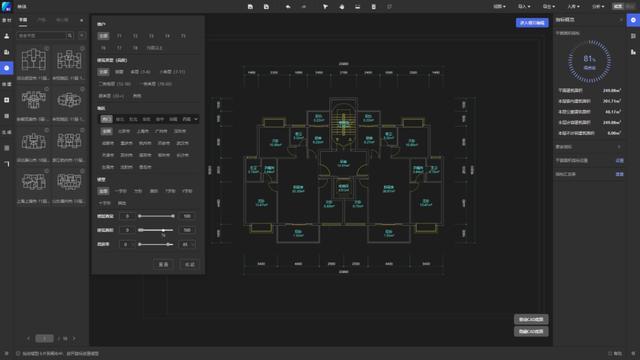
Task: Click the save floppy-disk icon in top toolbar
Action: [250, 7]
